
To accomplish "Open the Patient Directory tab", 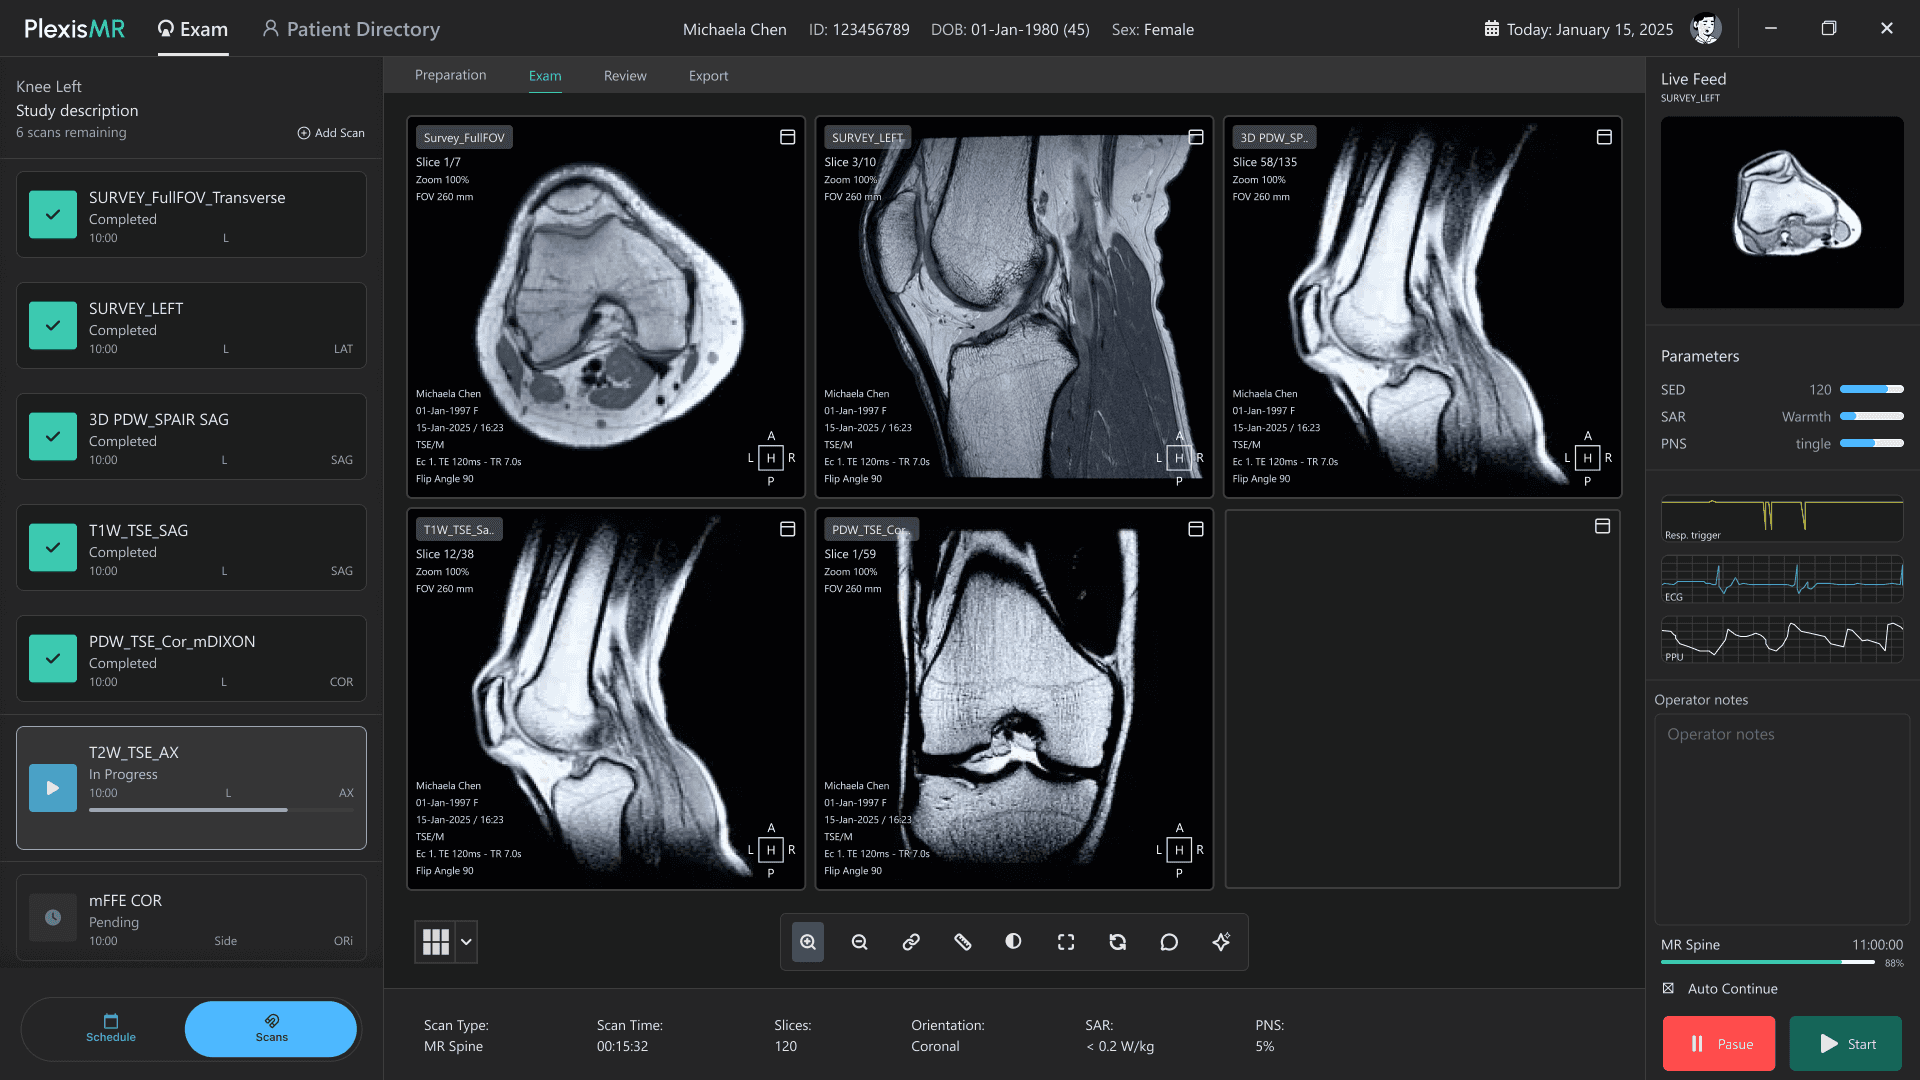I will click(351, 29).
